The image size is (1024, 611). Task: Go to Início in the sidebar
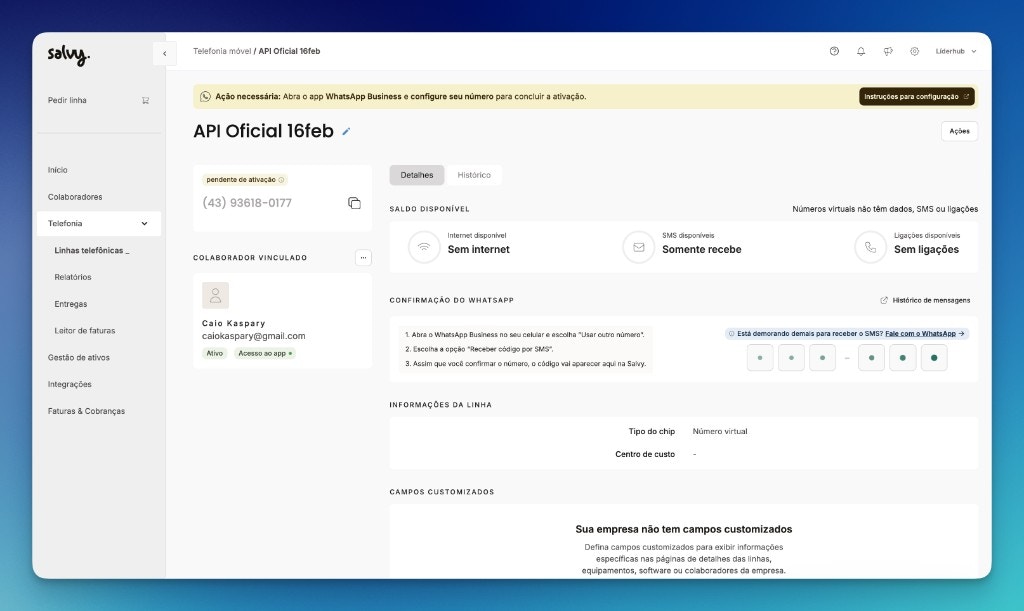pyautogui.click(x=57, y=170)
